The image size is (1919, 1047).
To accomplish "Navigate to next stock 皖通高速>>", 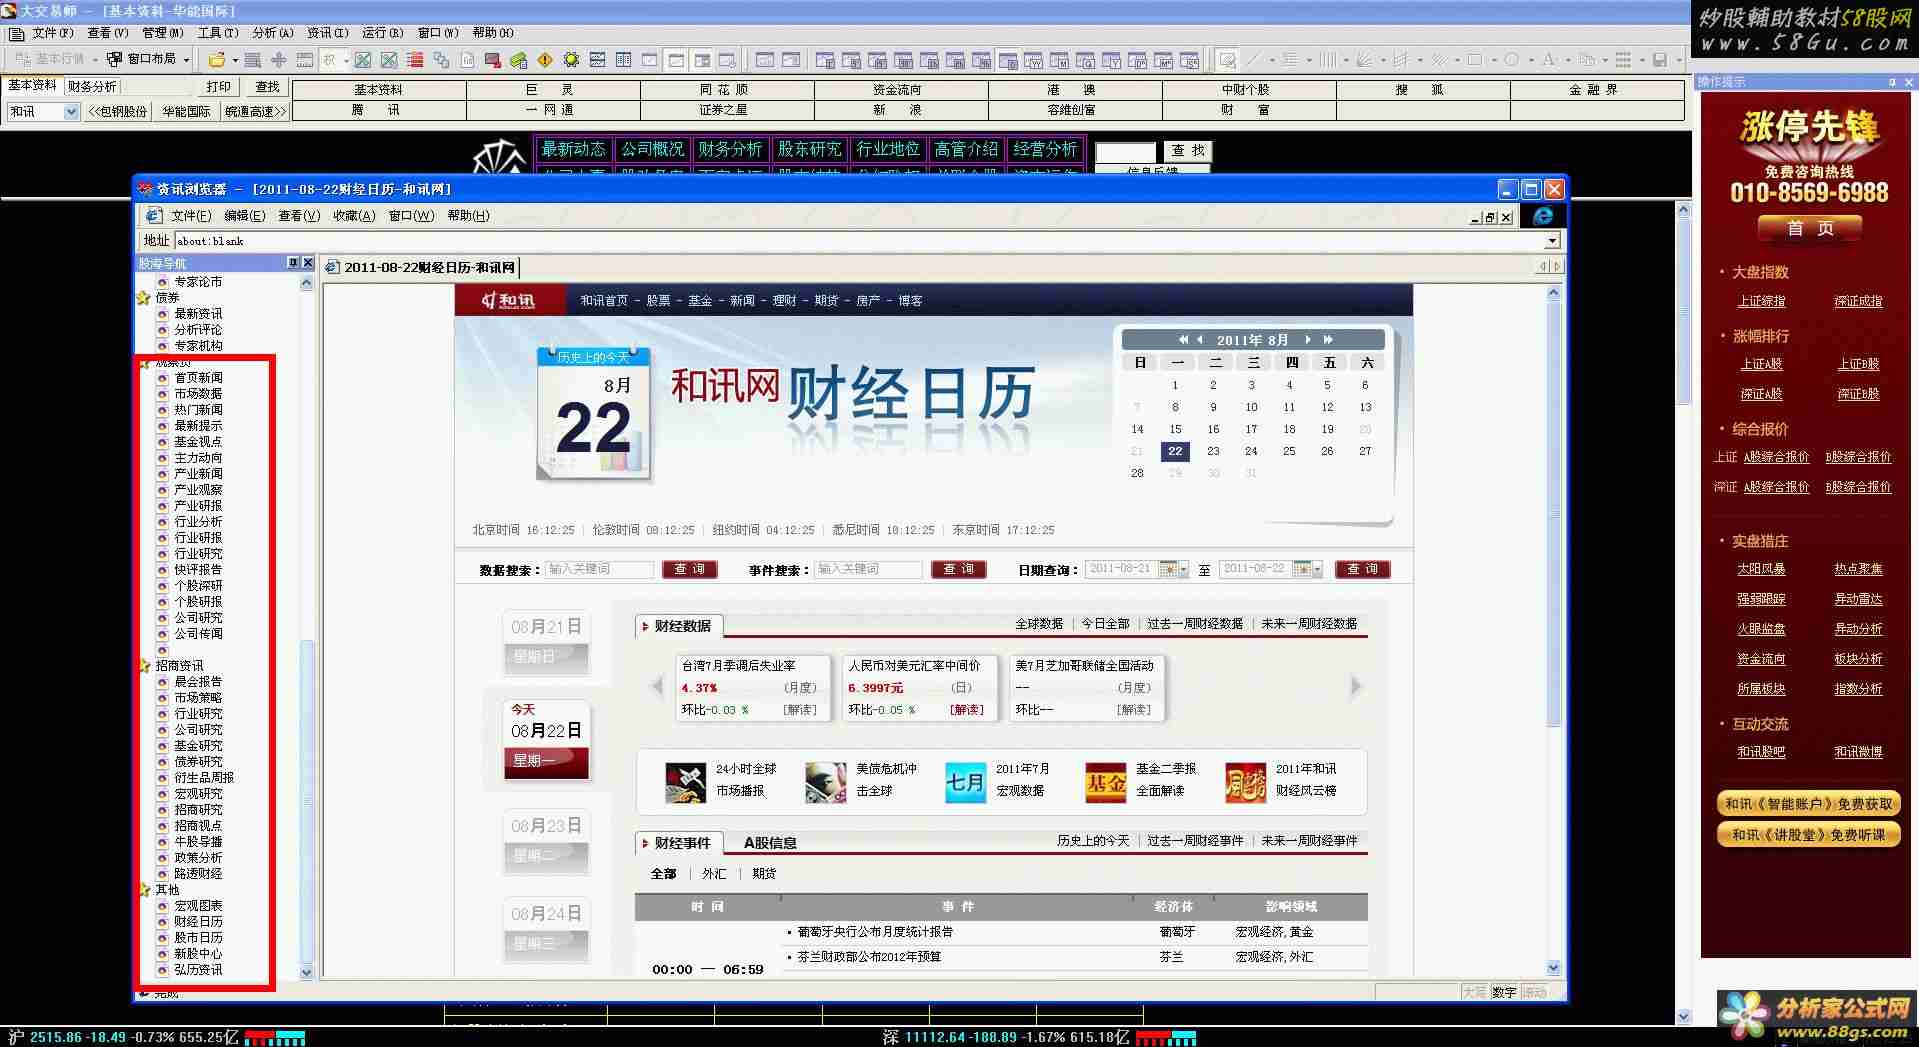I will (255, 112).
